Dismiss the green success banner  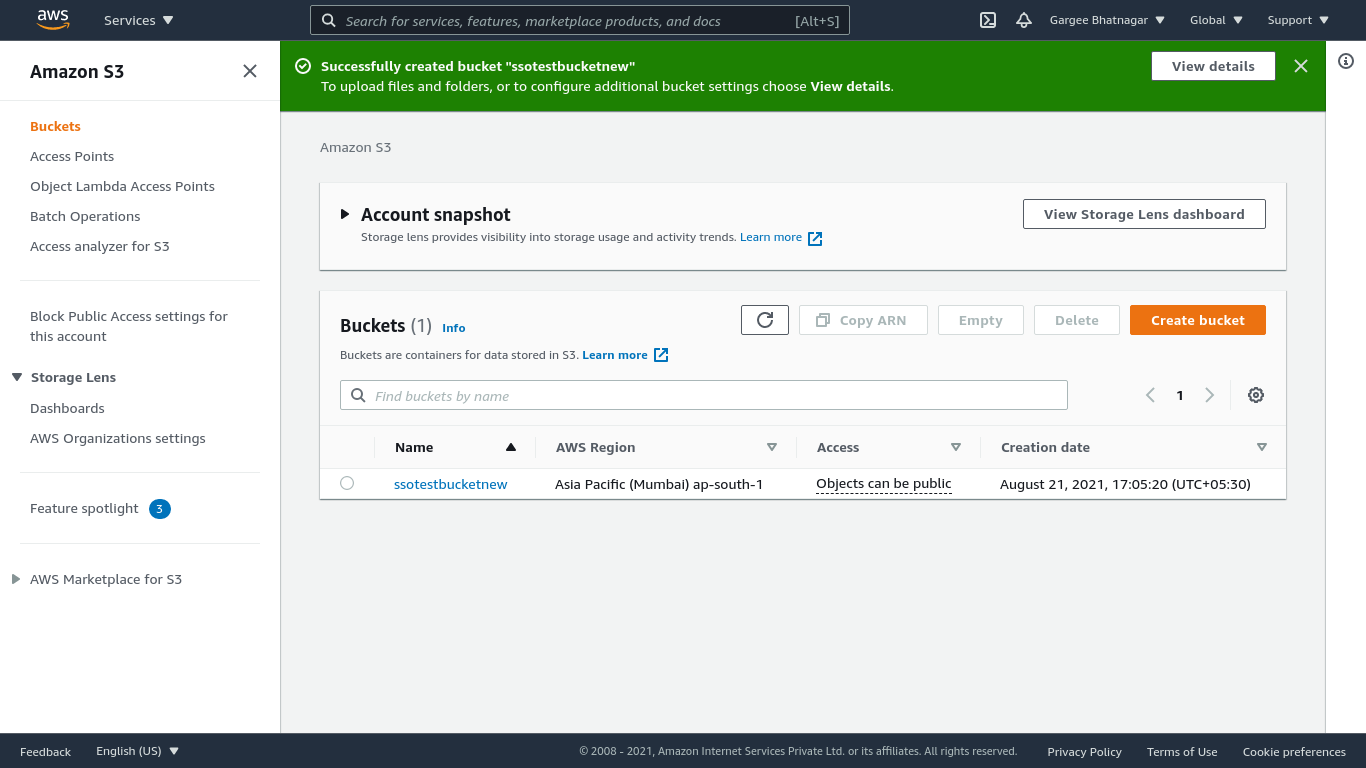[x=1301, y=66]
